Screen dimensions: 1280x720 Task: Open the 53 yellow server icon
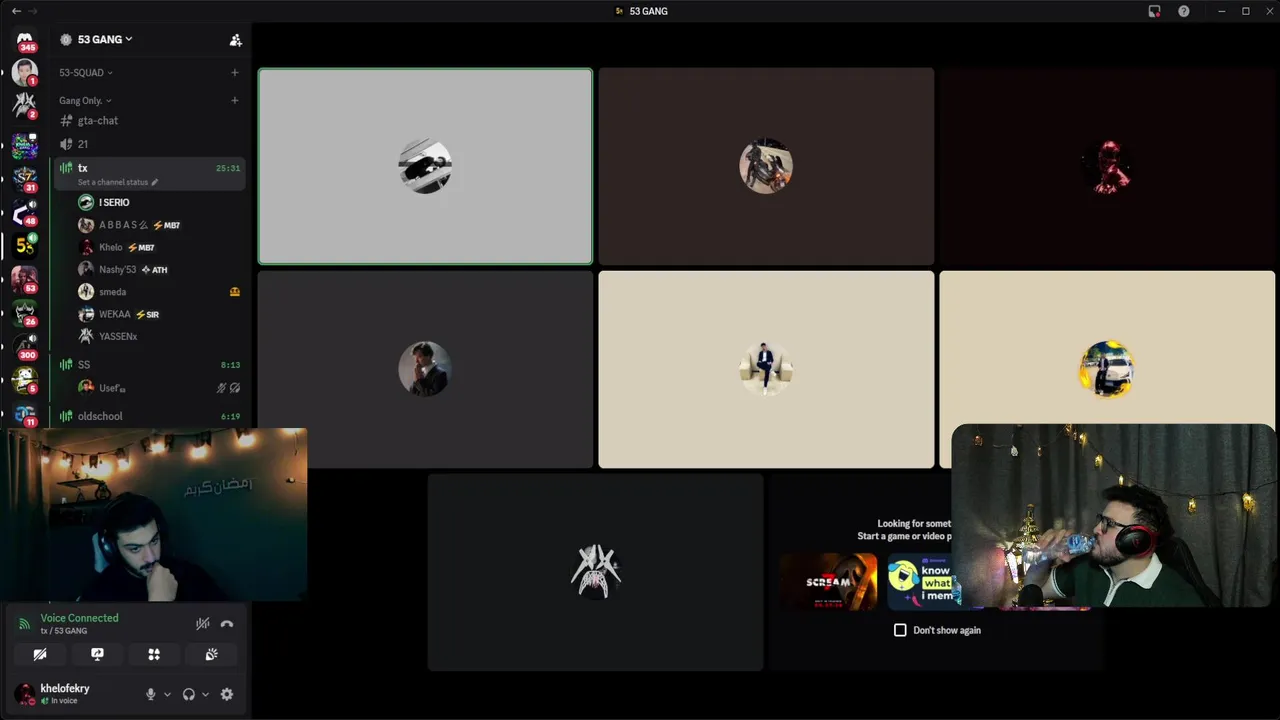coord(25,245)
